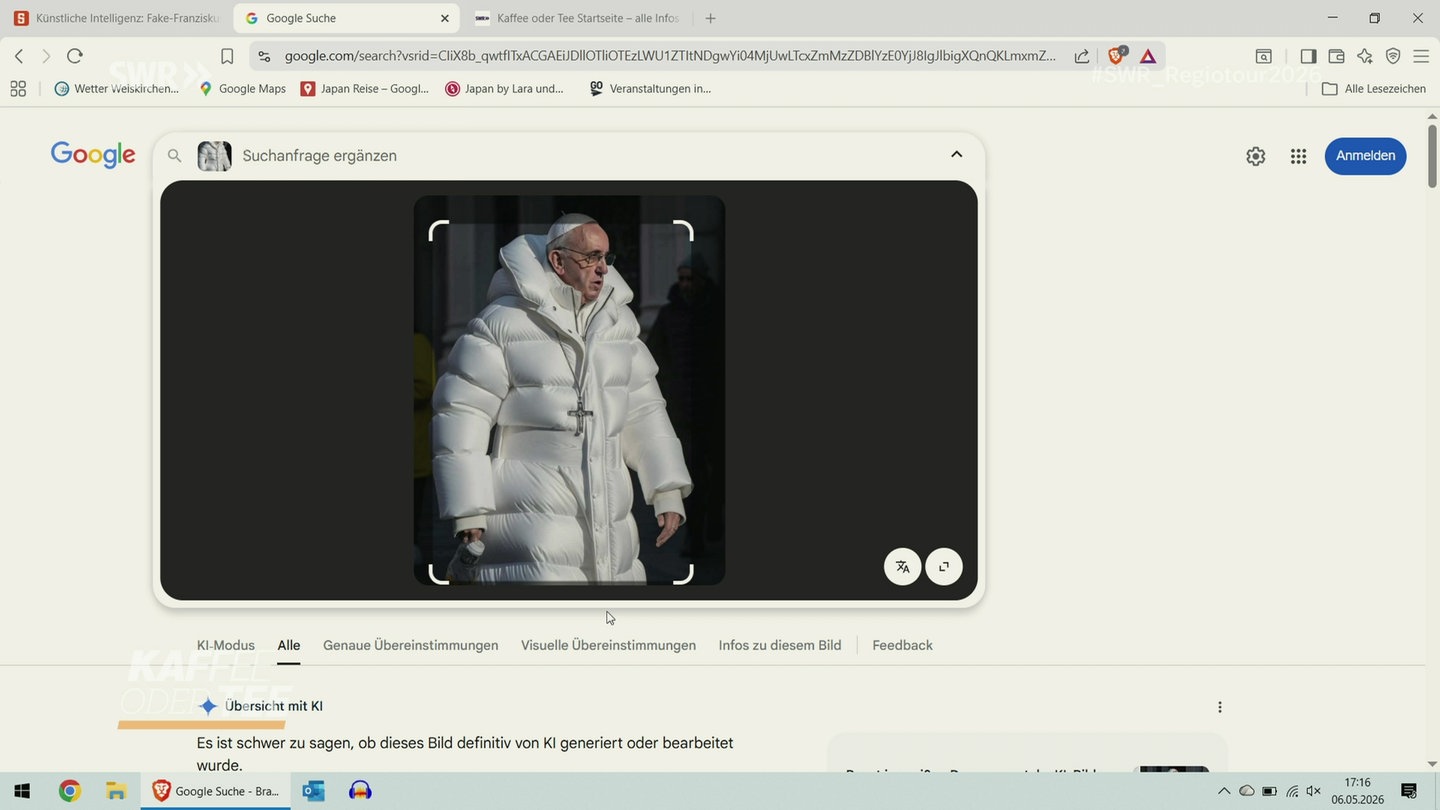
Task: Open the Brave hamburger main menu
Action: 1421,56
